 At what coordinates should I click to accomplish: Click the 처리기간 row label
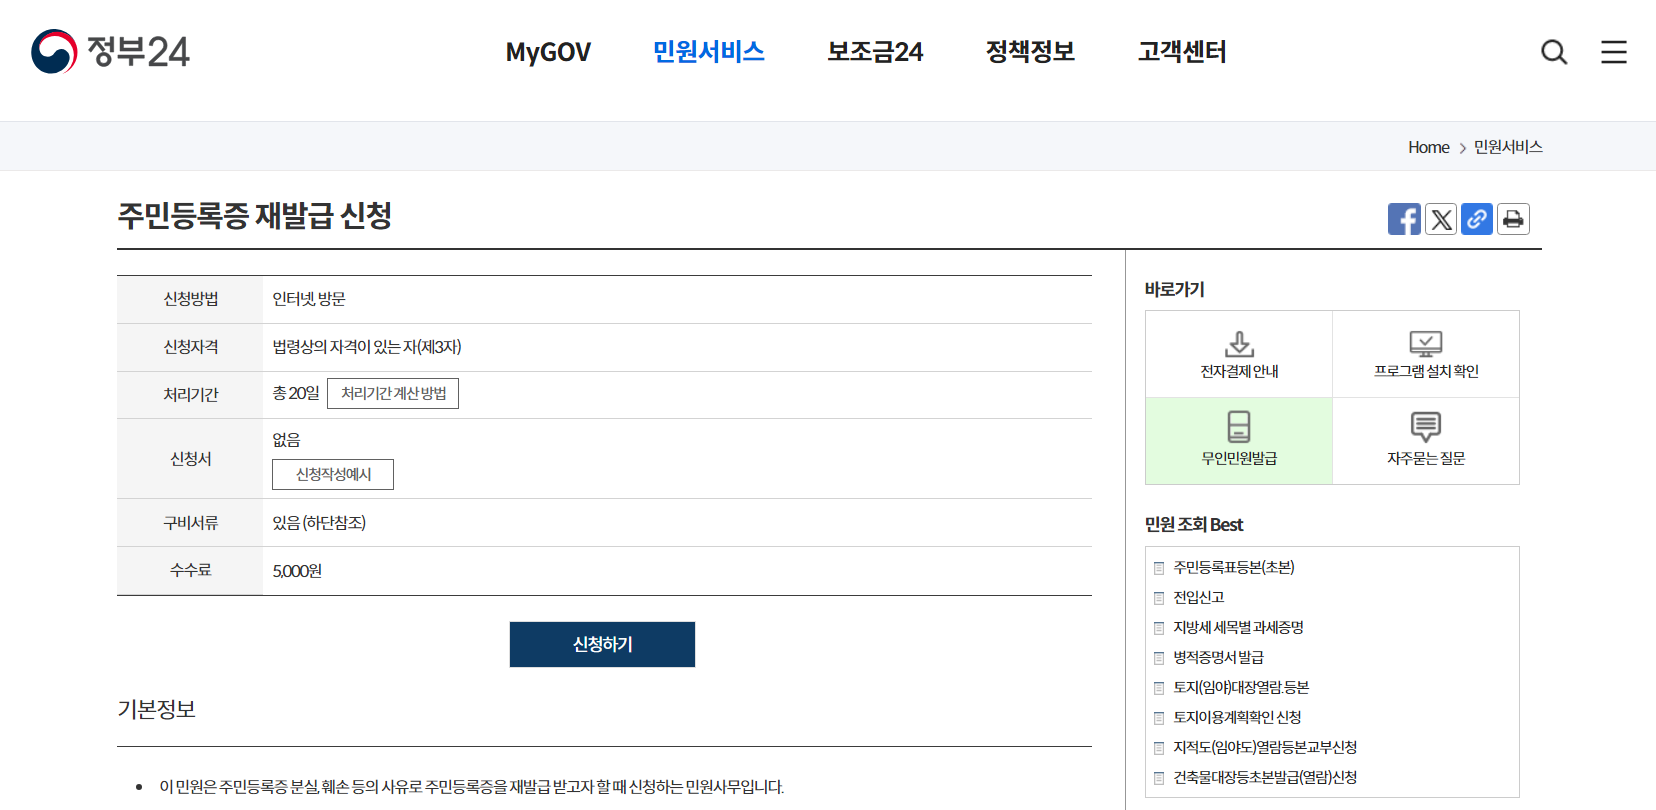coord(190,395)
